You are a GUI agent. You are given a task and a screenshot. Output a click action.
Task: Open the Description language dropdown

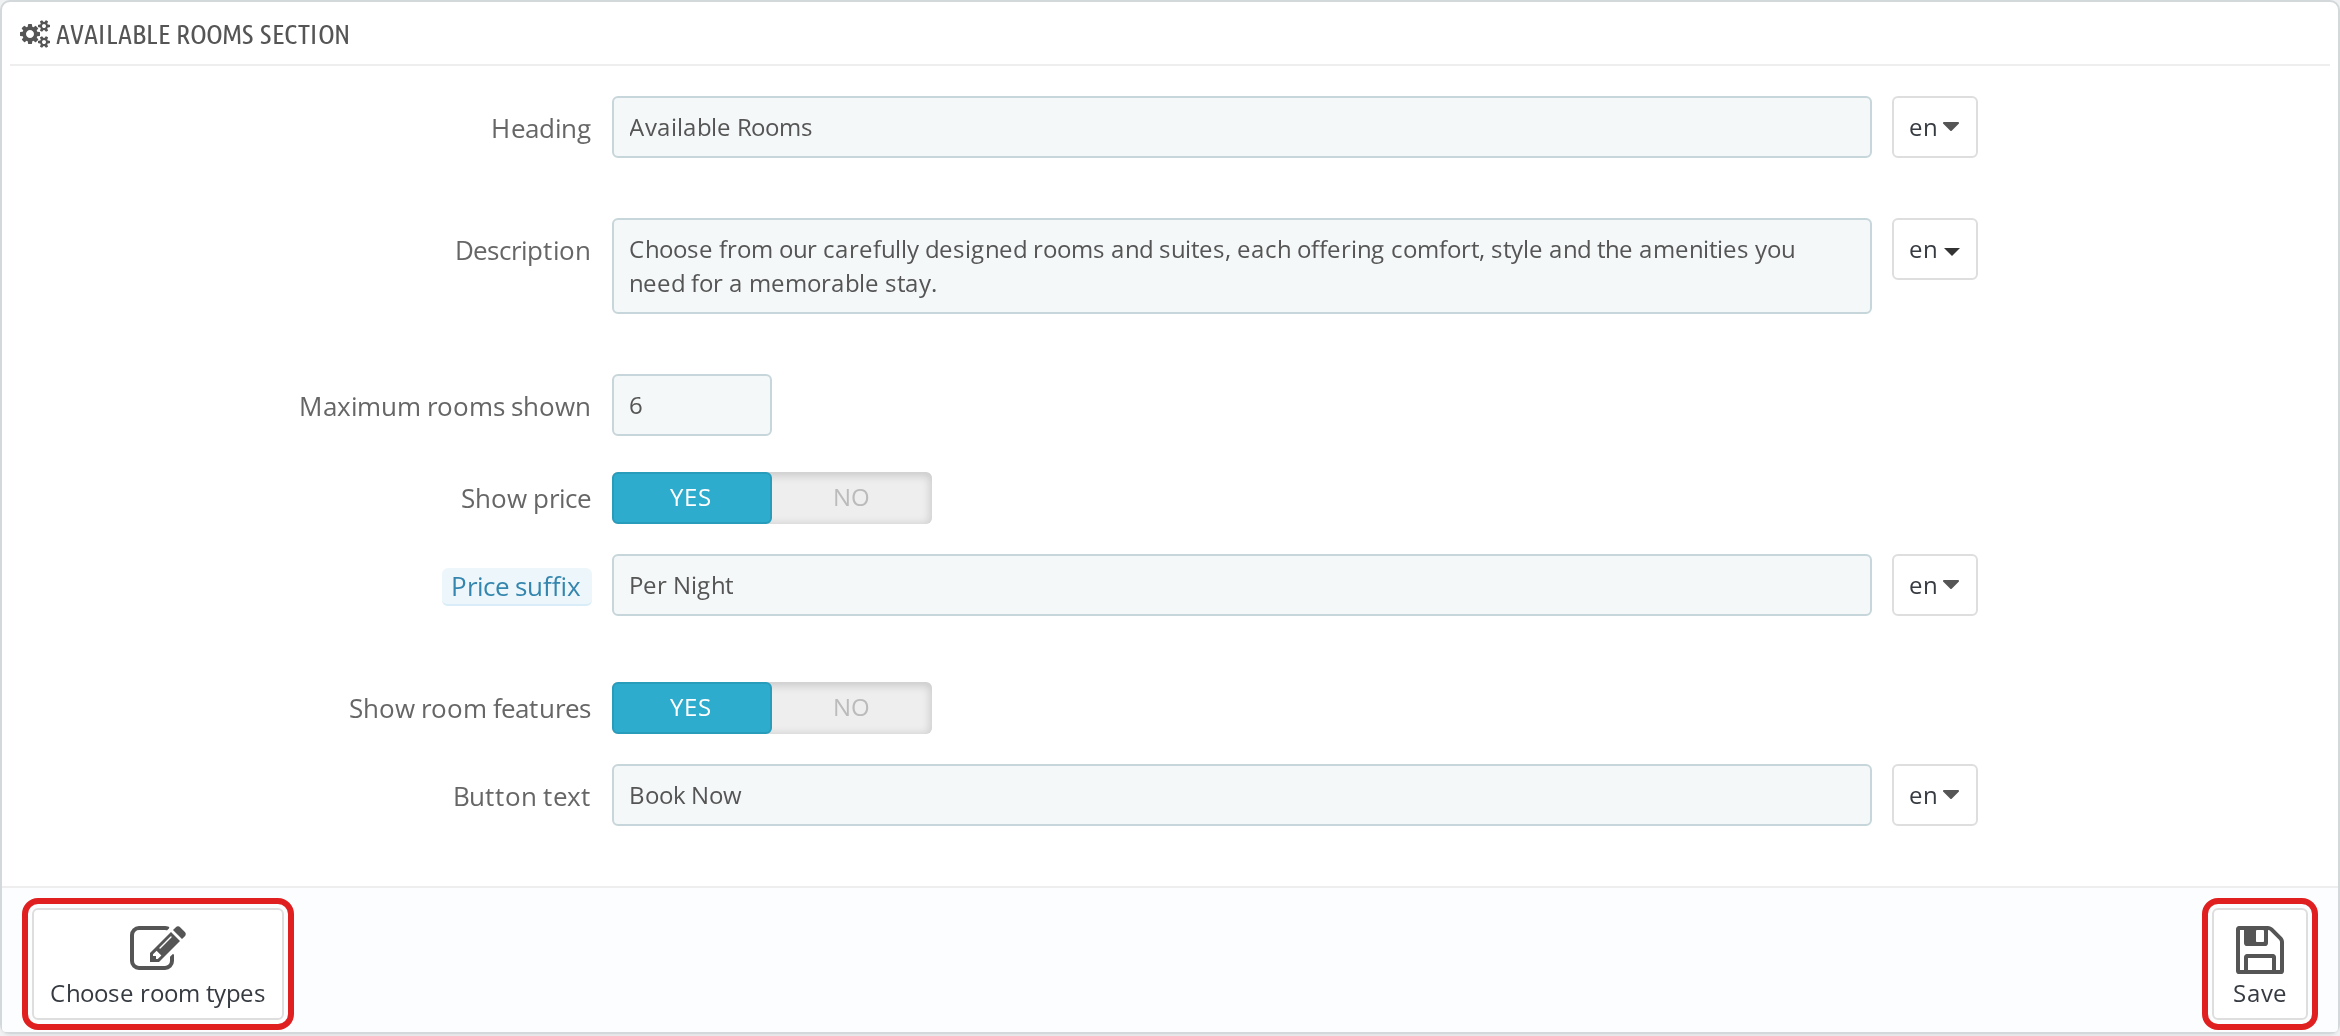[x=1934, y=249]
